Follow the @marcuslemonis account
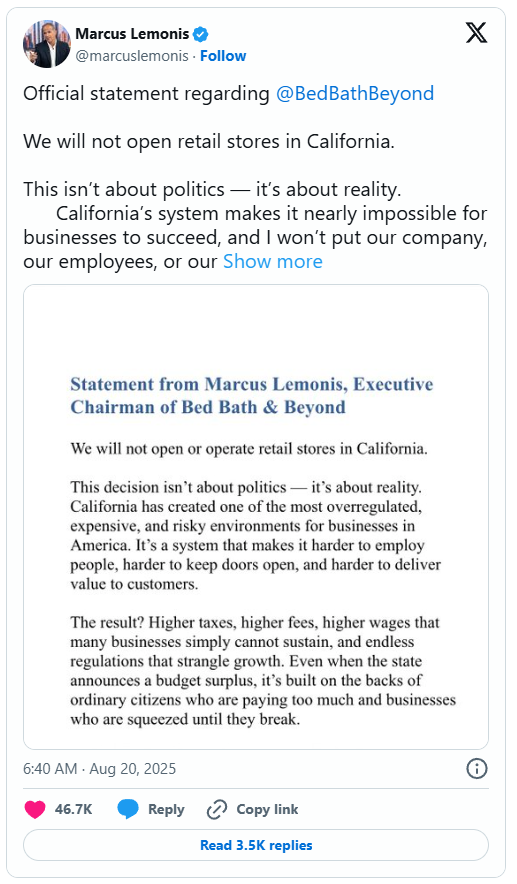517x884 pixels. 223,56
